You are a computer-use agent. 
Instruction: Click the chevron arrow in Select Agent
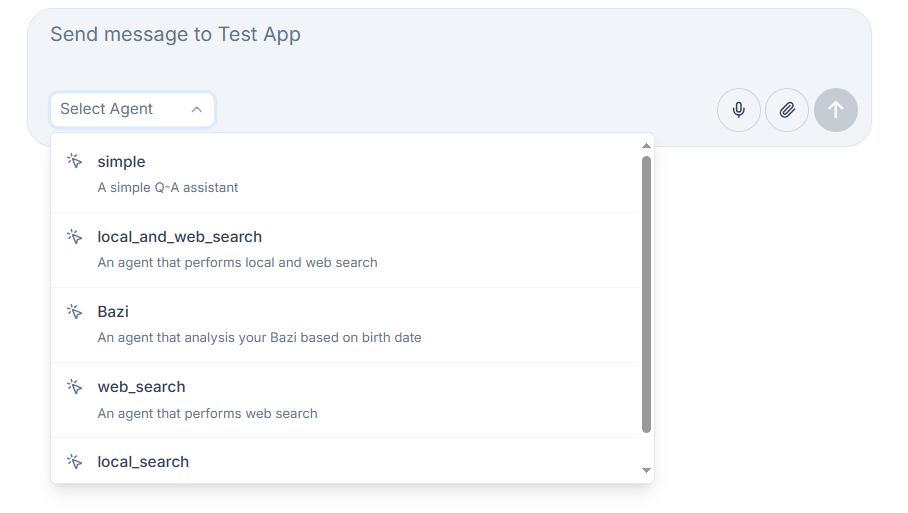[x=197, y=110]
